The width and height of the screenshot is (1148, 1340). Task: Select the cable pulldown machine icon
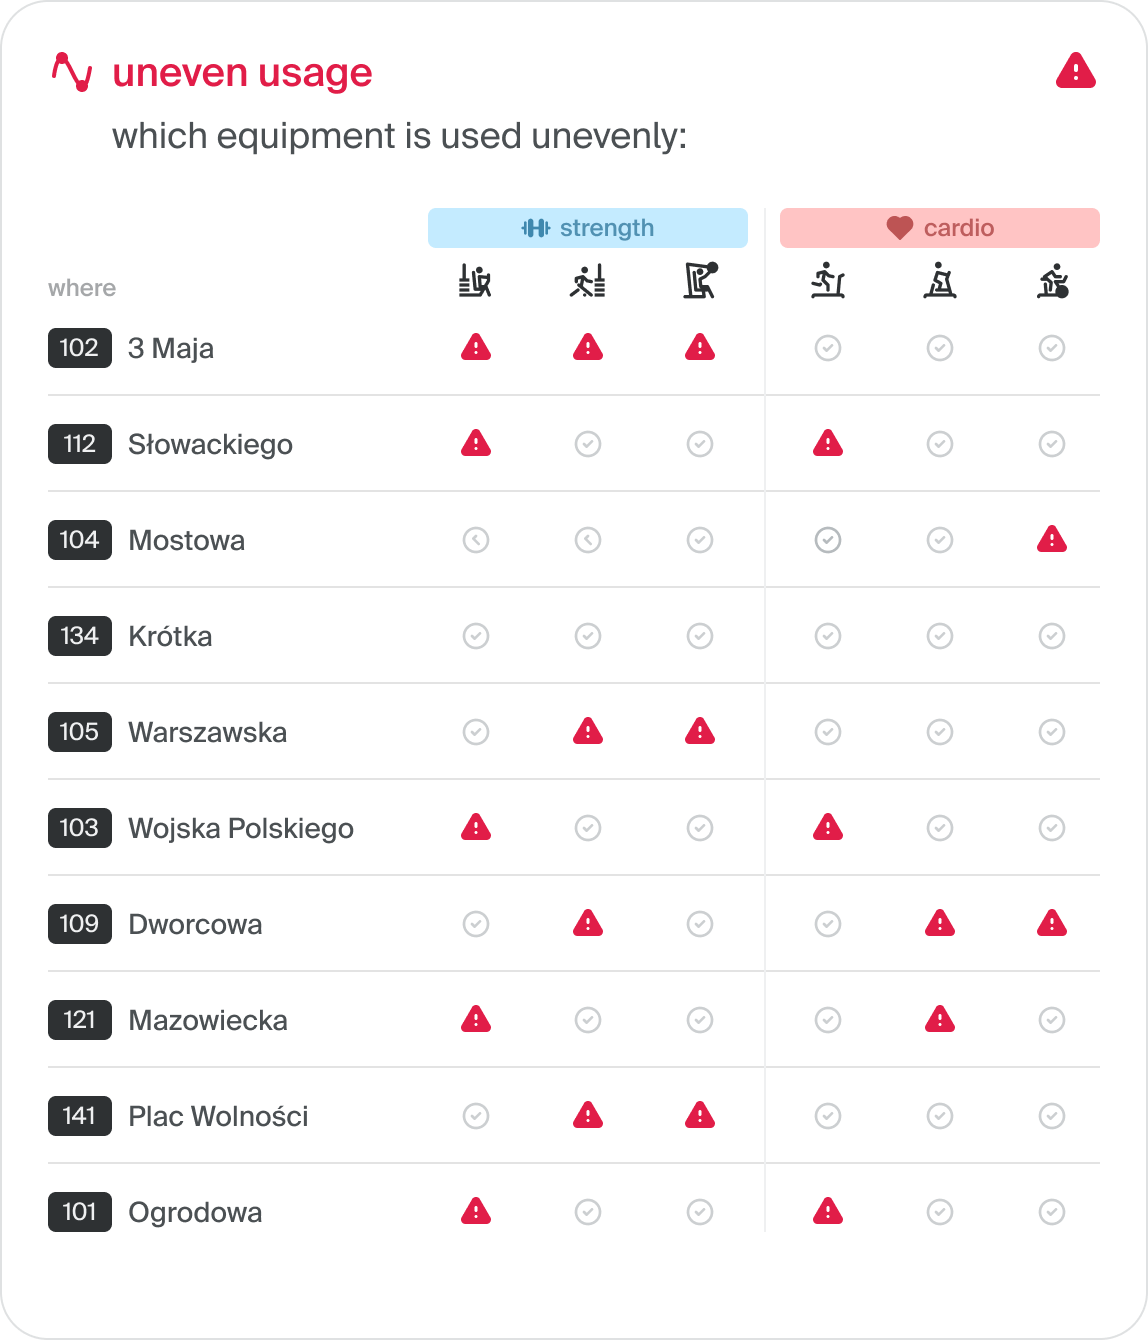pos(700,281)
